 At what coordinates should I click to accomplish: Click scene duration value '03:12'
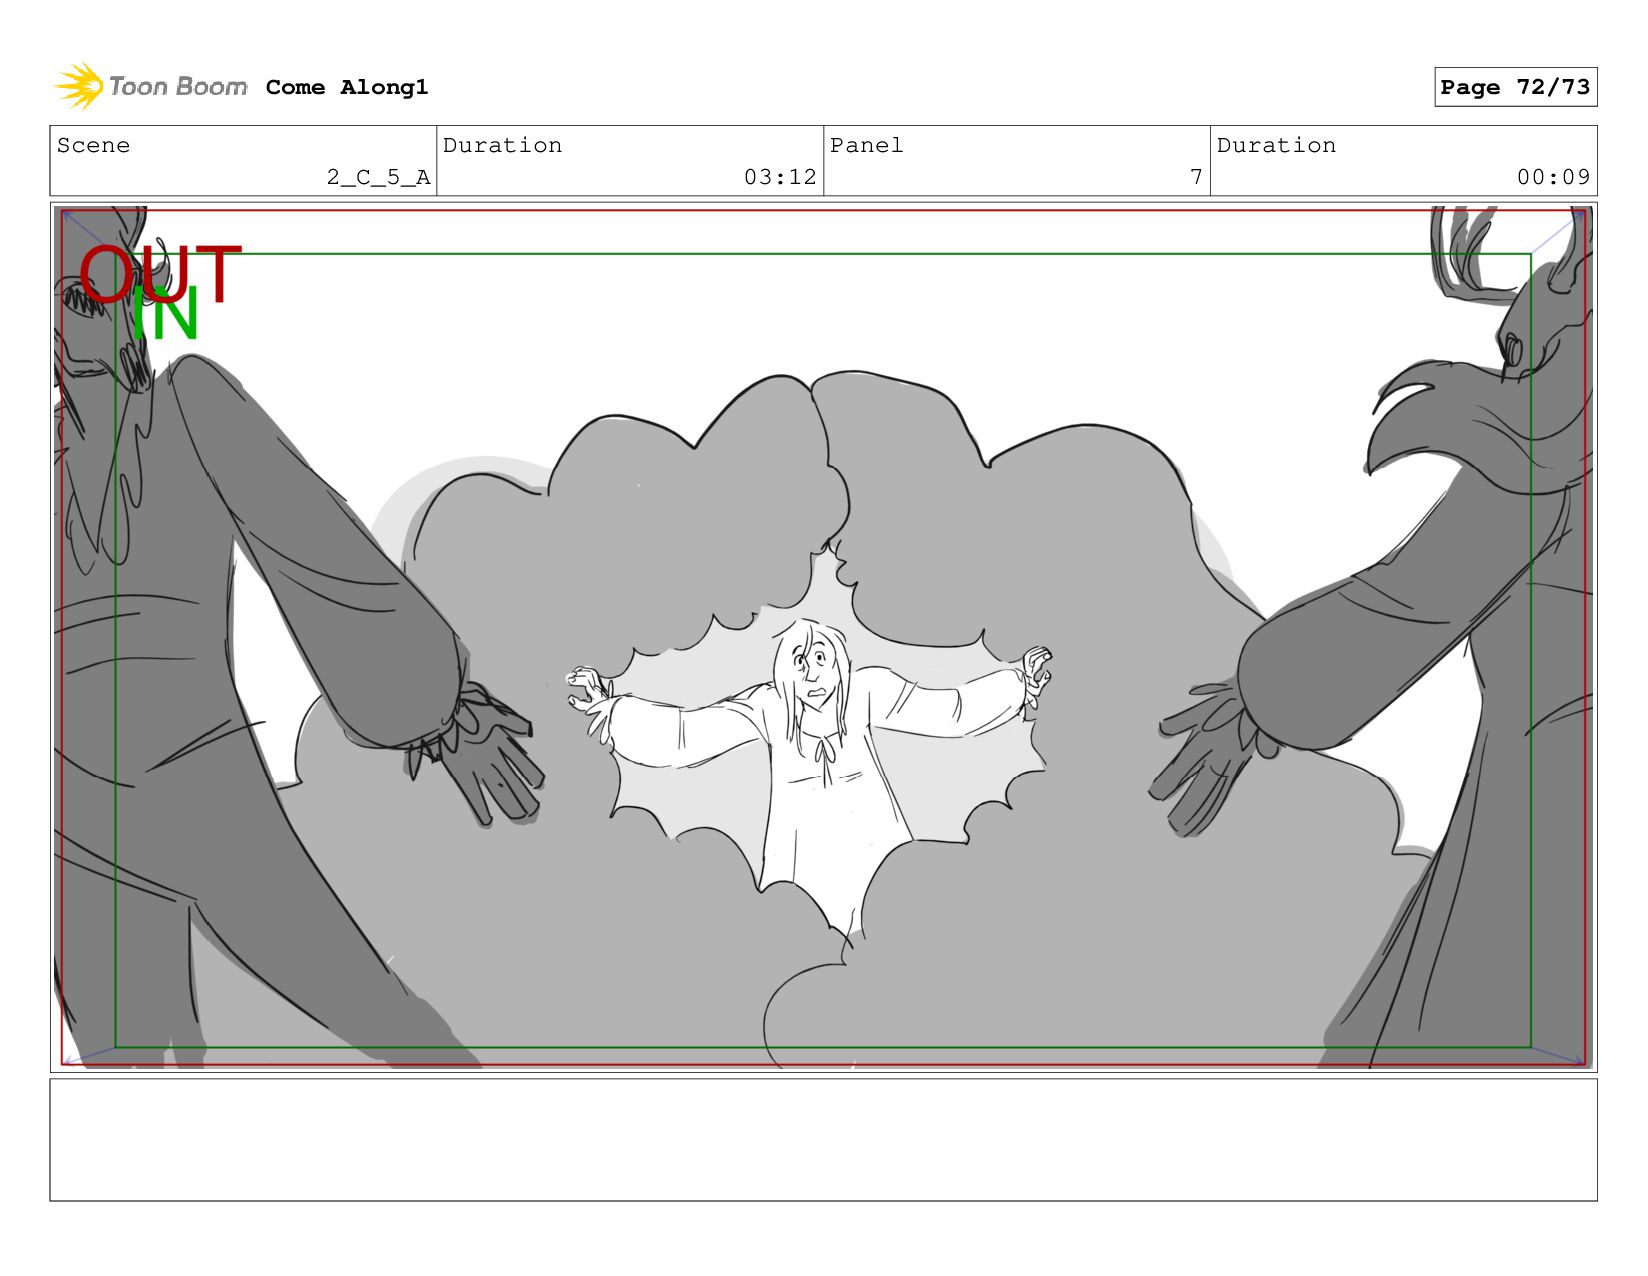pos(780,177)
